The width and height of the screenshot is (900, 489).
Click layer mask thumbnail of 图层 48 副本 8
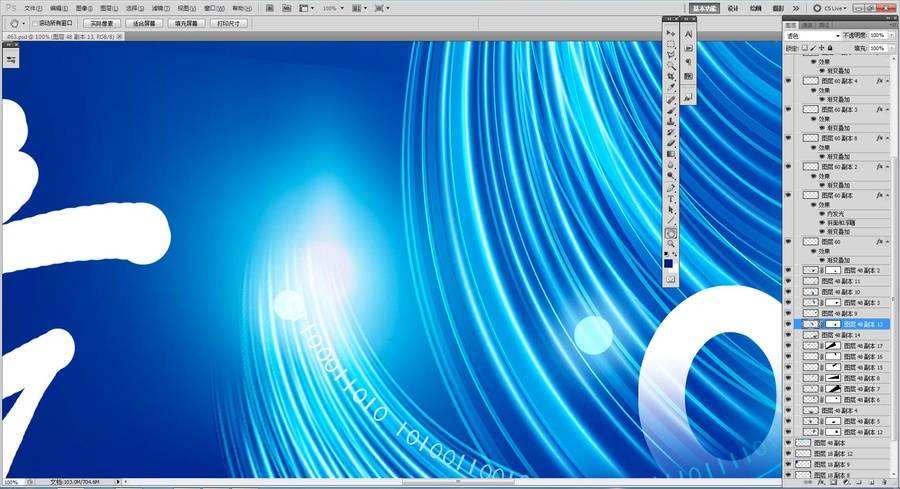(832, 378)
